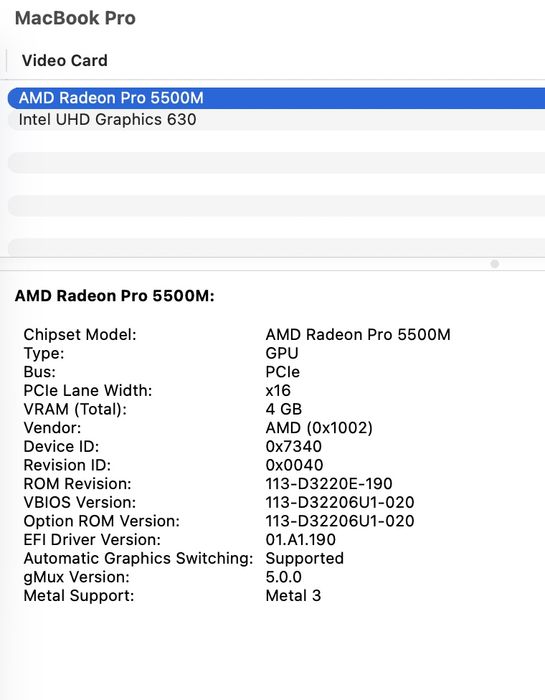Click the Chipset Model value AMD Radeon Pro 5500M
Screen dimensions: 545x700
358,334
